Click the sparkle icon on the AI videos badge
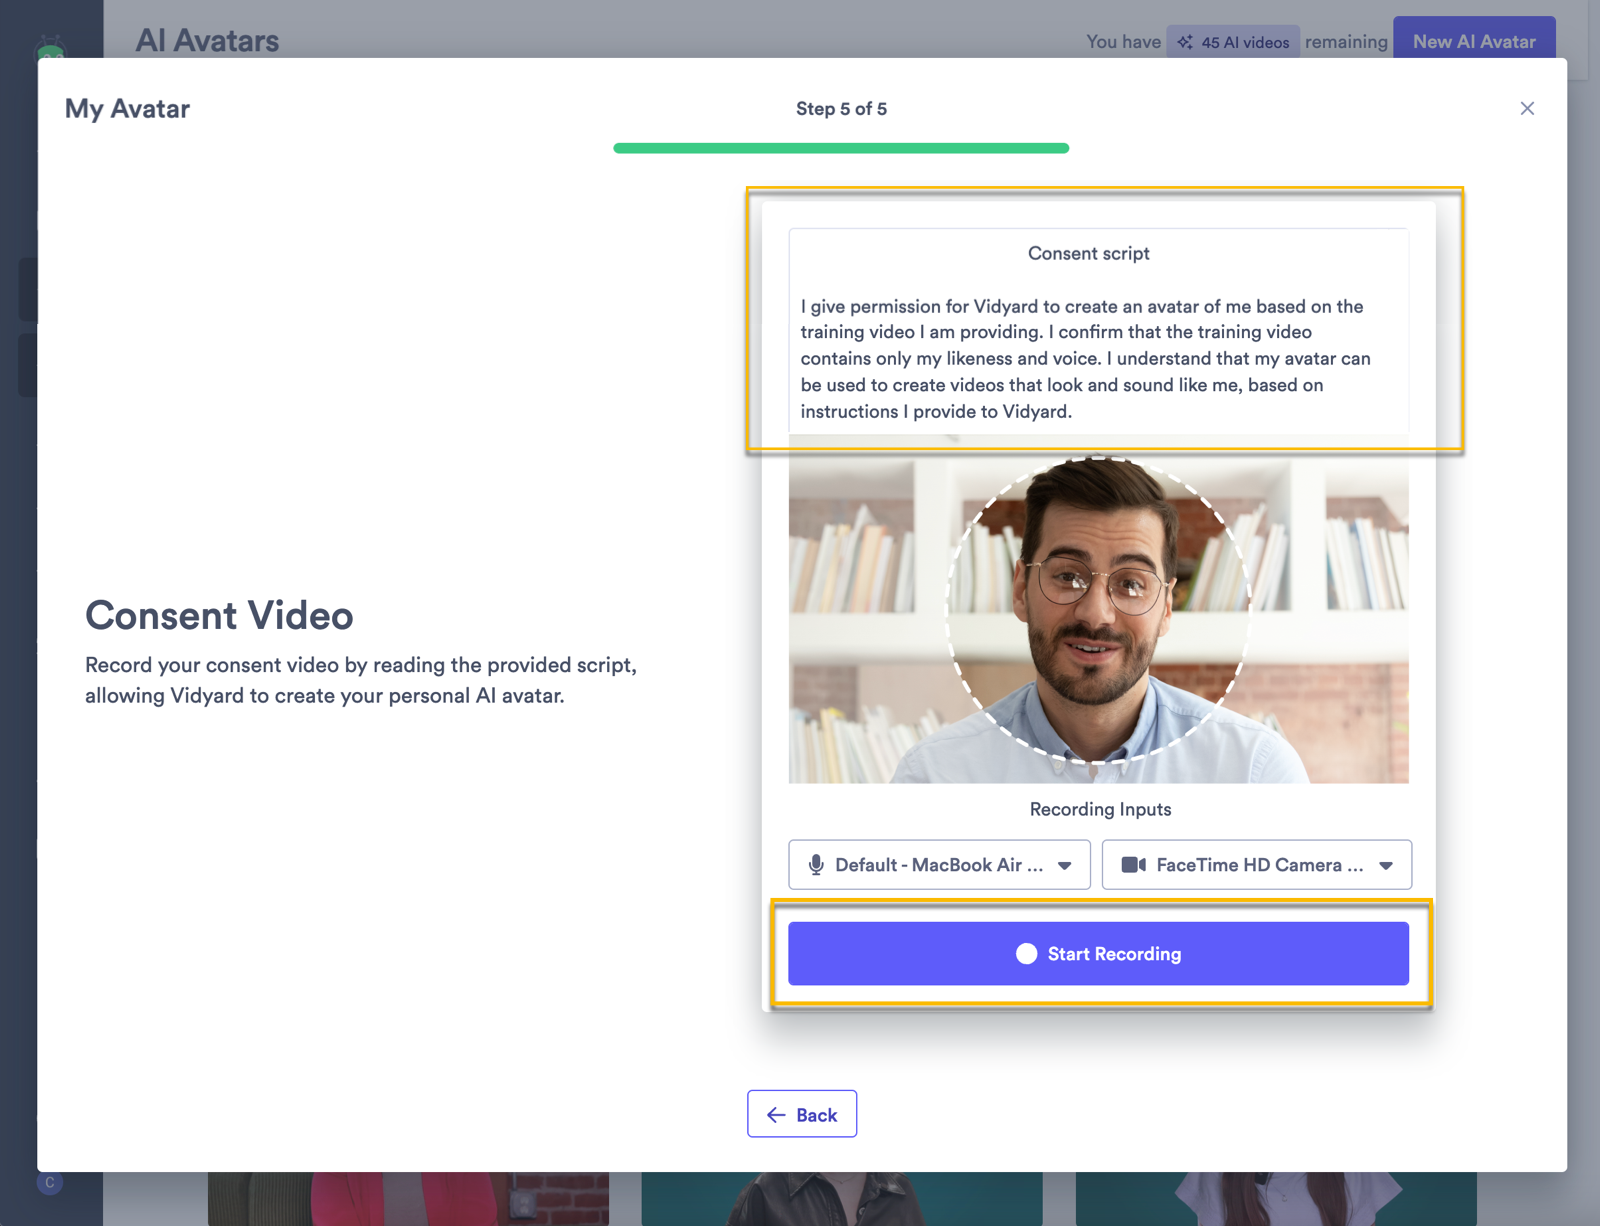This screenshot has width=1600, height=1226. [x=1186, y=42]
